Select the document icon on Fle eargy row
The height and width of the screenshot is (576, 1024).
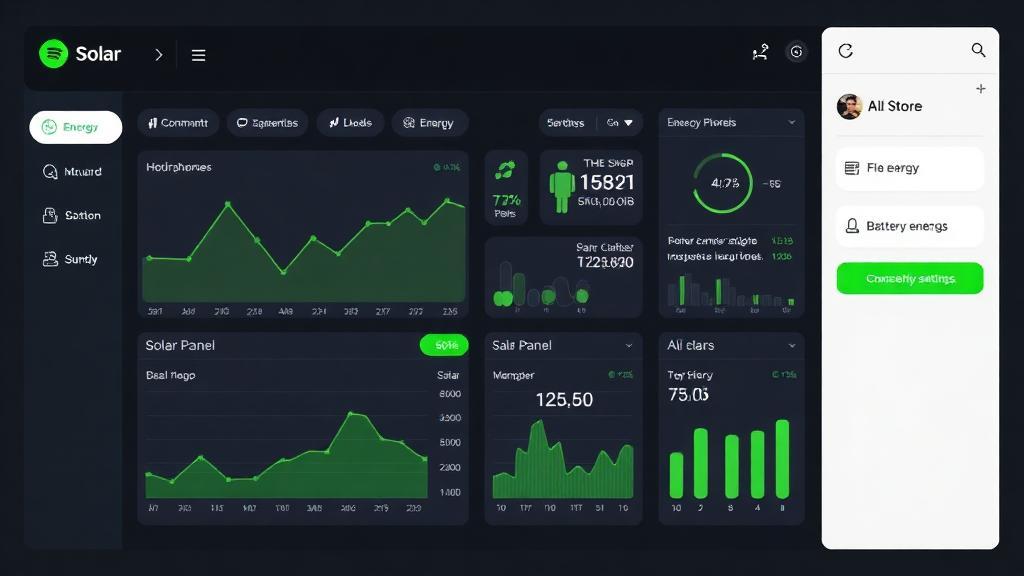[x=853, y=167]
